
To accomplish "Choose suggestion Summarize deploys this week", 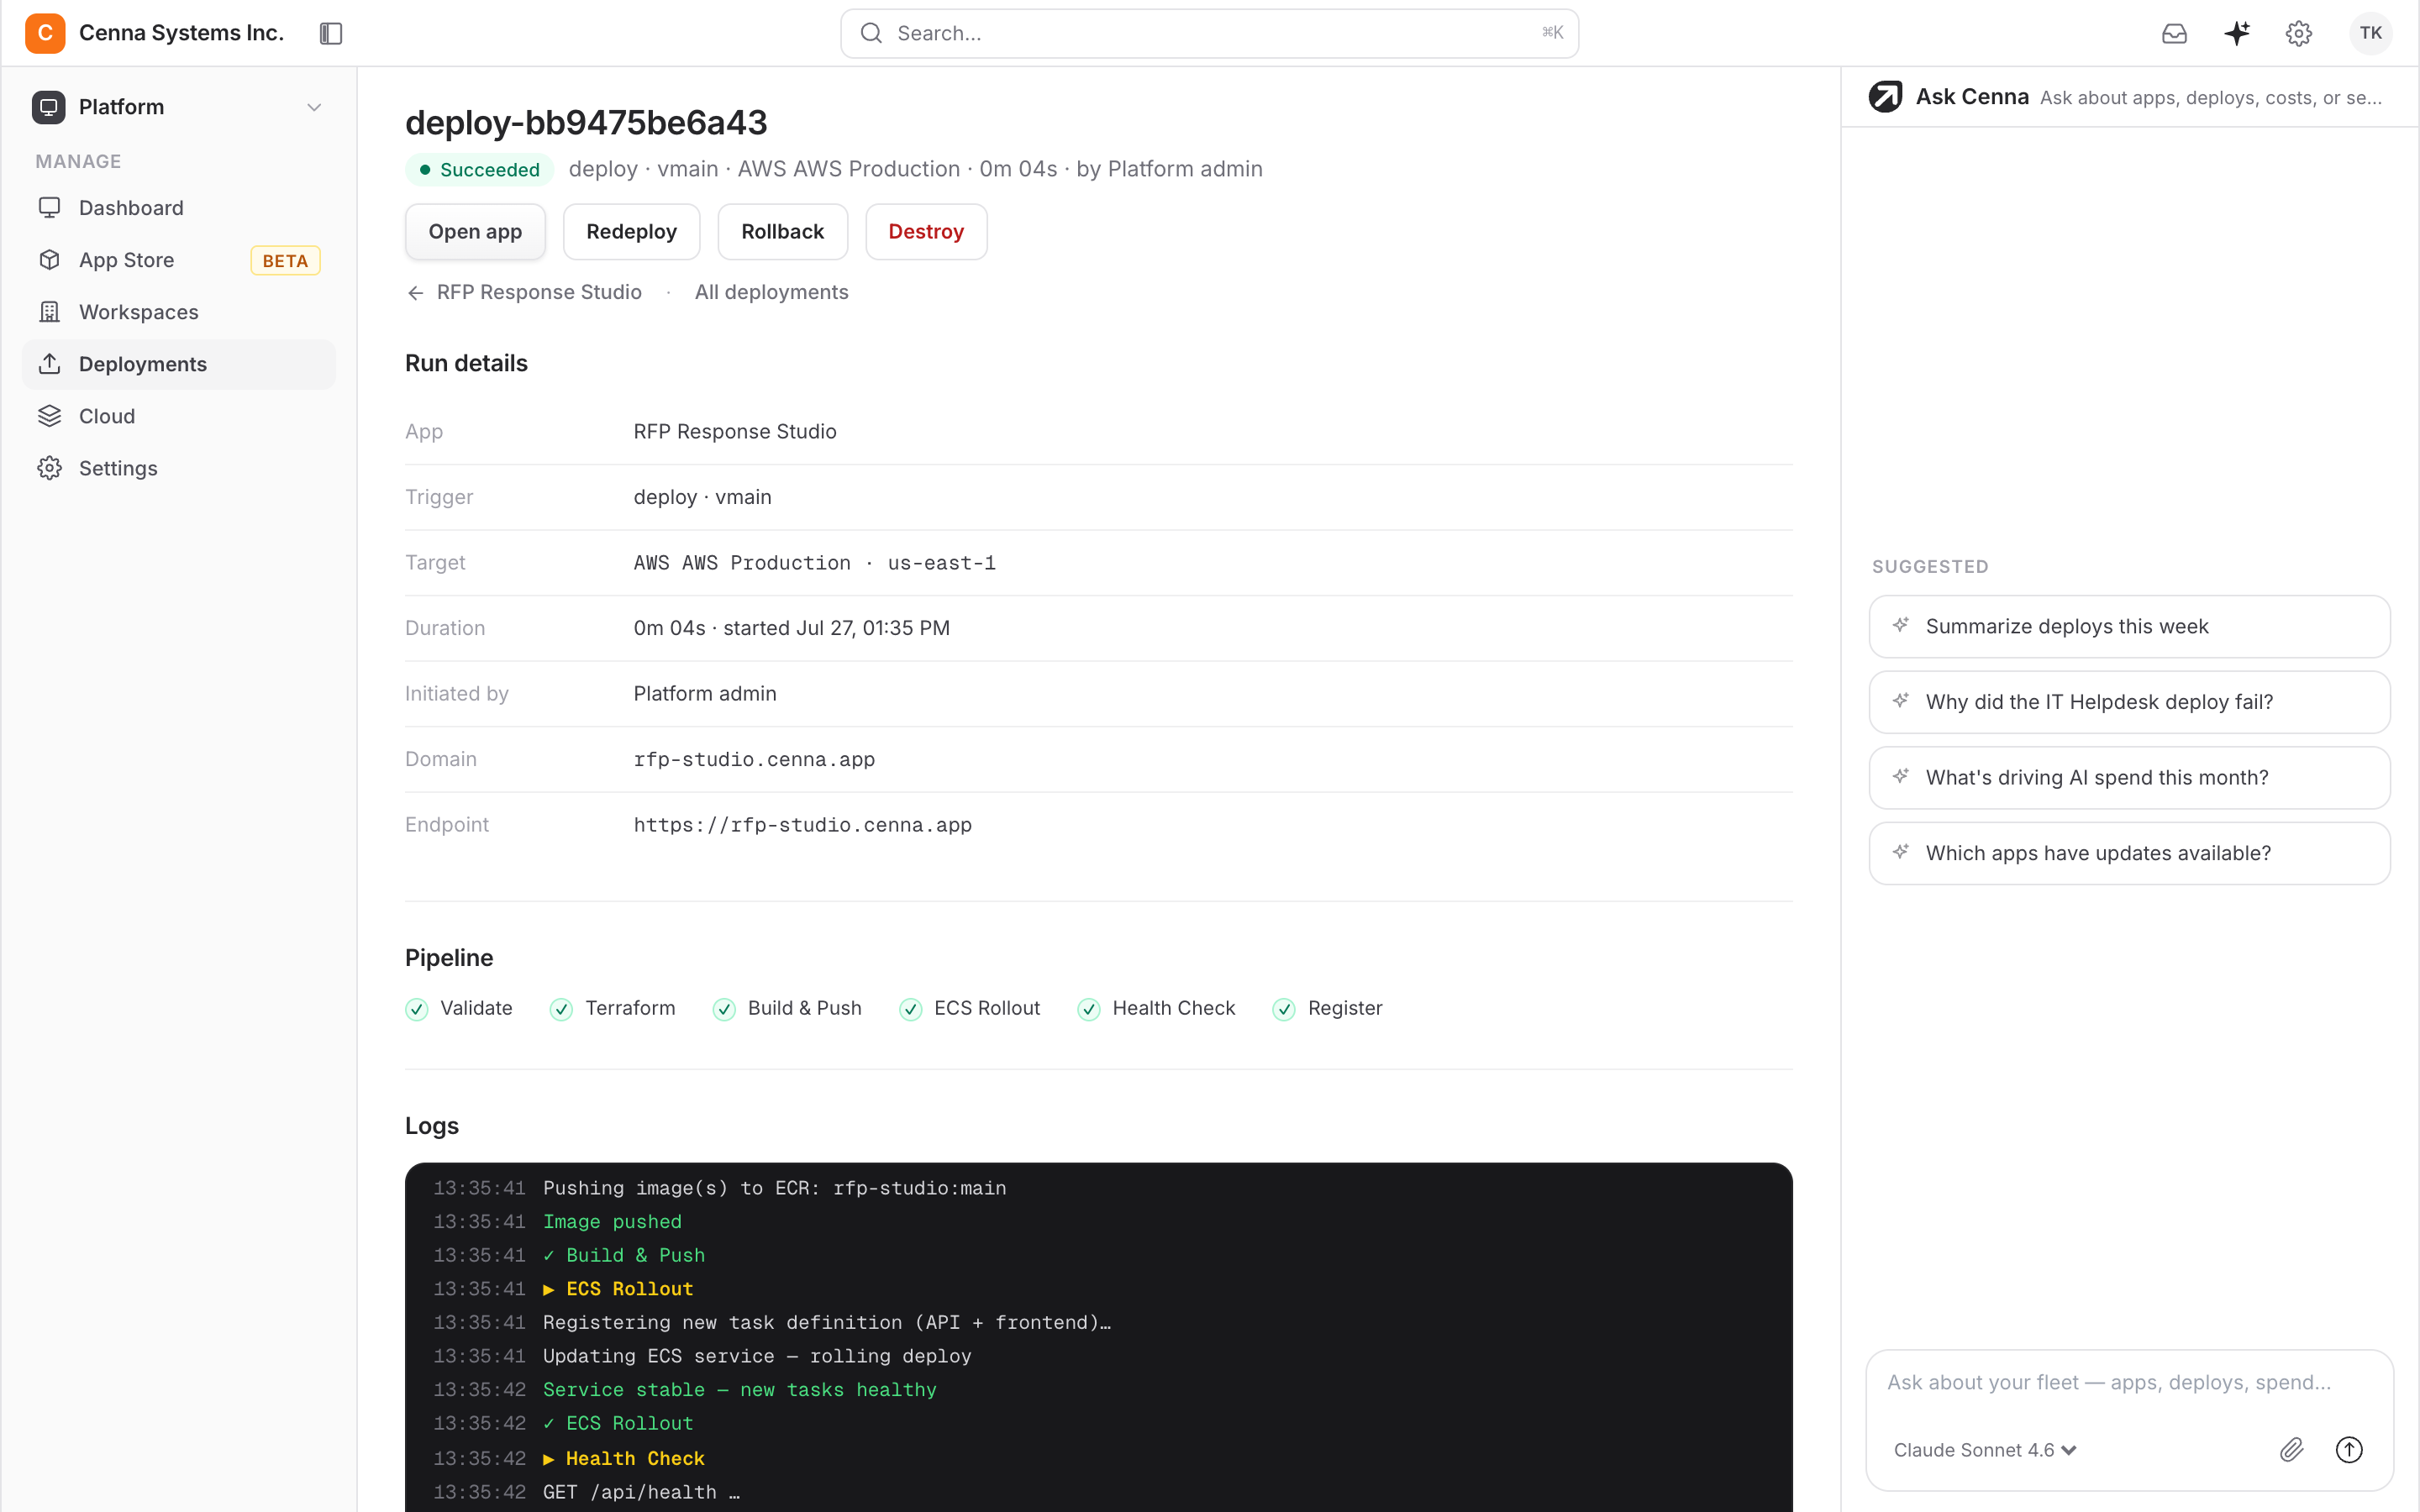I will (x=2129, y=626).
